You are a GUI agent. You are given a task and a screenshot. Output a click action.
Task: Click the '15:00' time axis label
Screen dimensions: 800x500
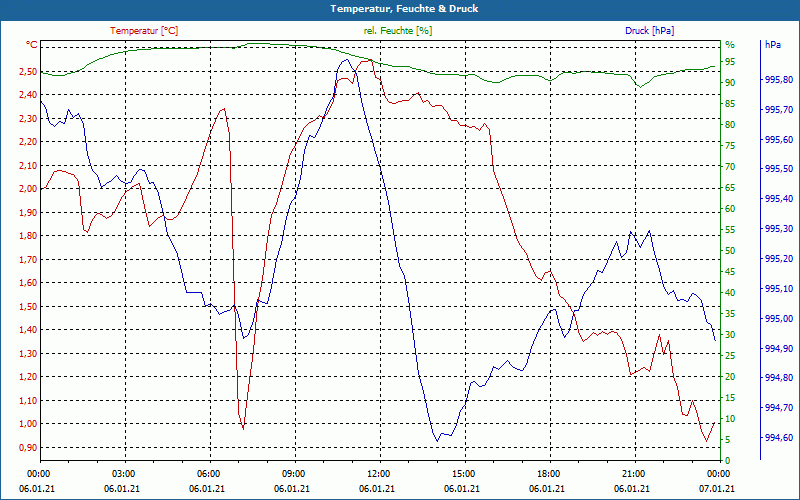[x=463, y=474]
